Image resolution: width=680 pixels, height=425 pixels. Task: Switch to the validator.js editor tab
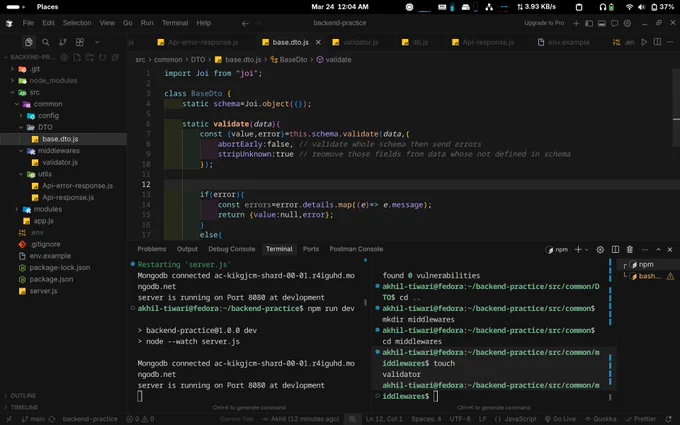pos(356,42)
